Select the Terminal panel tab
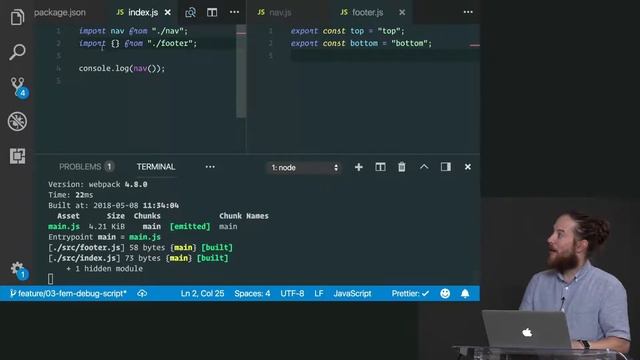Viewport: 640px width, 360px height. tap(156, 167)
